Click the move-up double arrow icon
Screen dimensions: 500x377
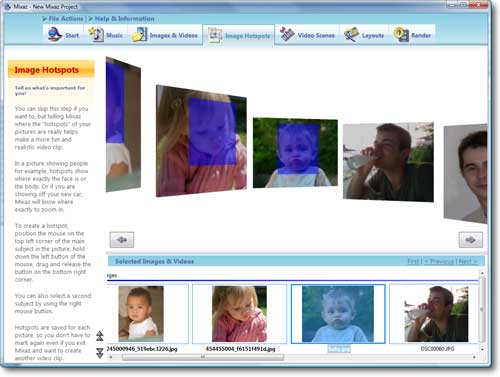tap(100, 336)
